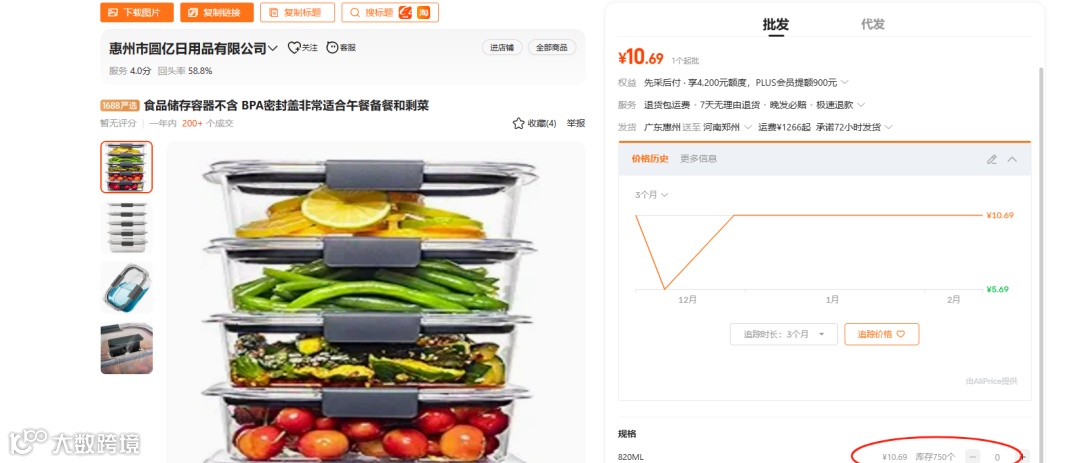The height and width of the screenshot is (463, 1080).
Task: Click the 全部商品 all products button
Action: [x=552, y=48]
